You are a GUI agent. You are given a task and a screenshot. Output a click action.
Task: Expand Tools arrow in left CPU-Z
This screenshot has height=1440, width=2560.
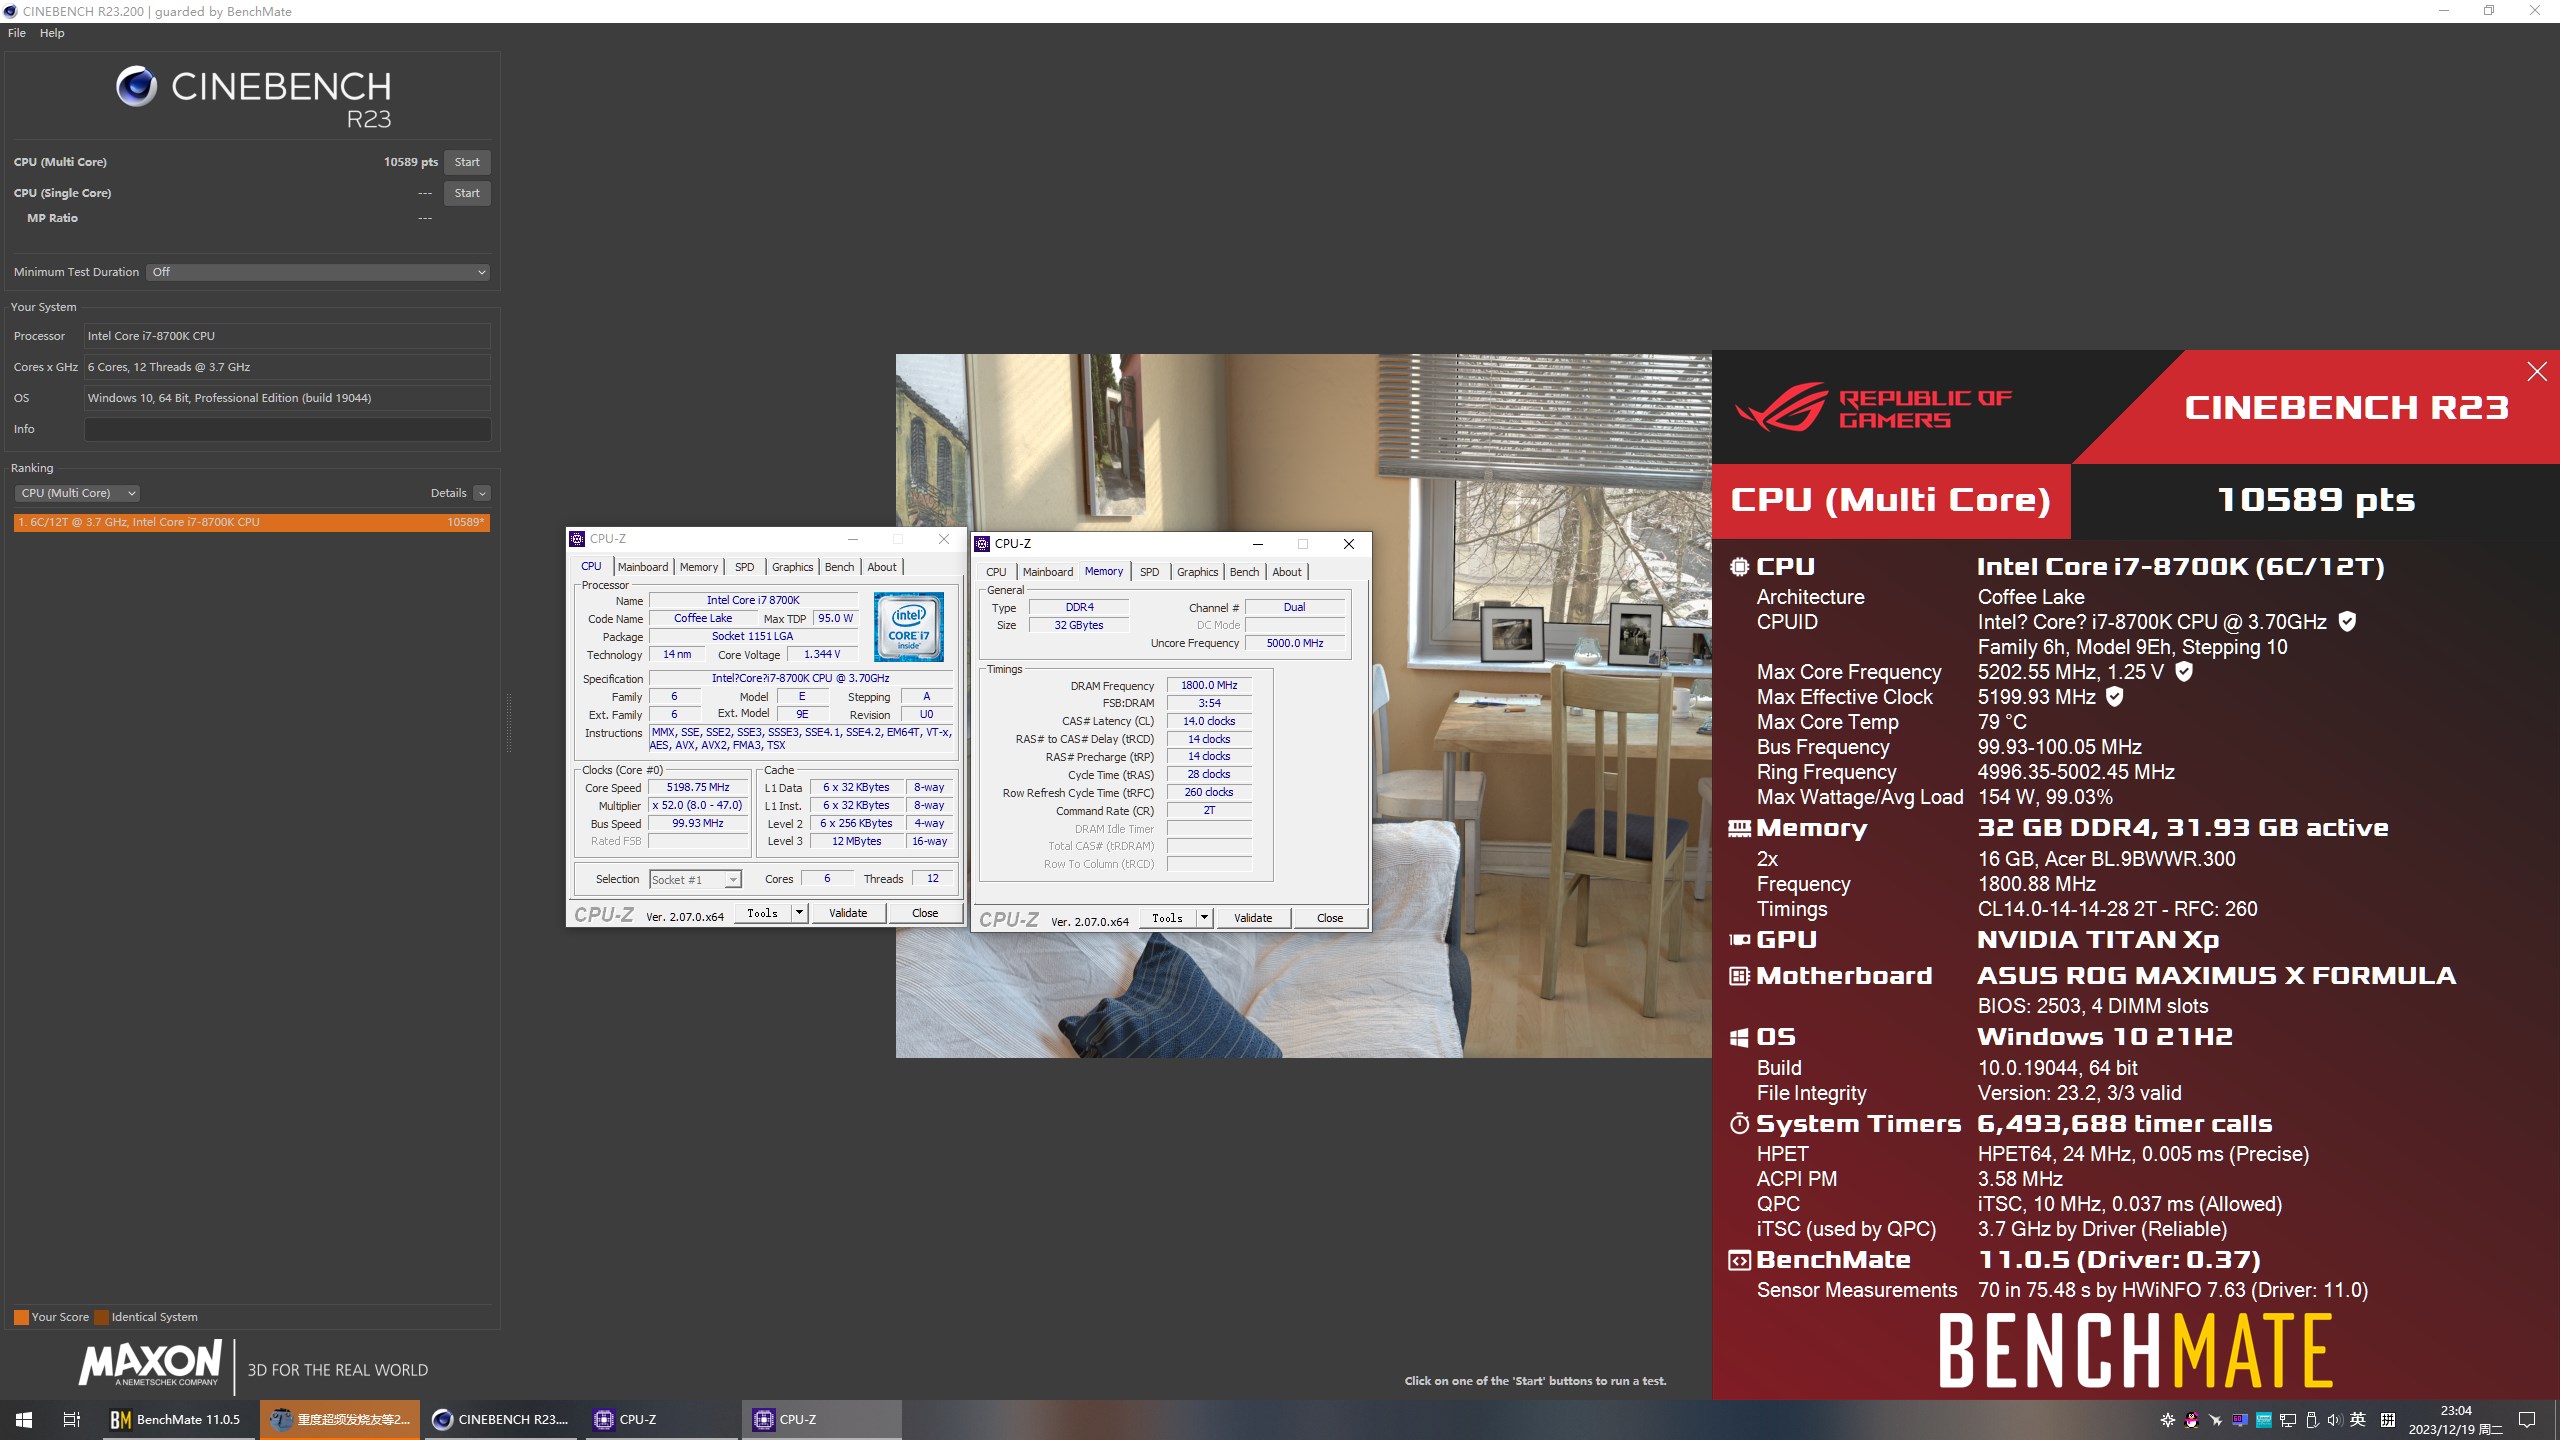799,913
